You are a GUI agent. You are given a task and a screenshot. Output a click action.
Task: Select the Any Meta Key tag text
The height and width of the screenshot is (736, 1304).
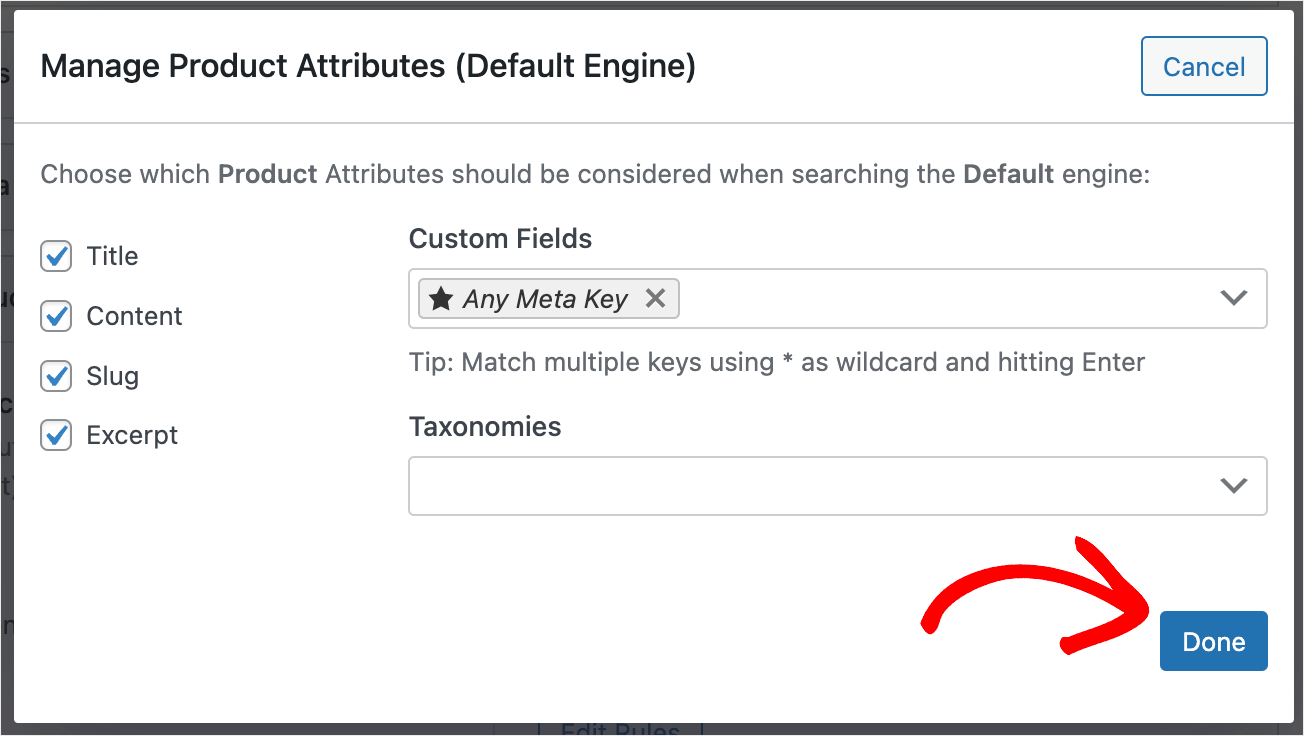[545, 299]
